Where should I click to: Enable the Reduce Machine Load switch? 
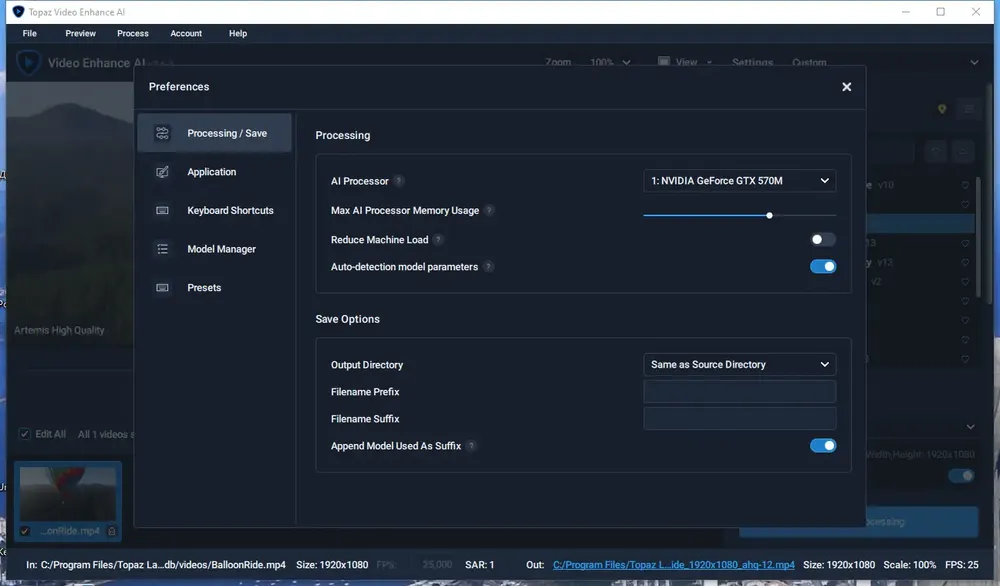click(823, 240)
